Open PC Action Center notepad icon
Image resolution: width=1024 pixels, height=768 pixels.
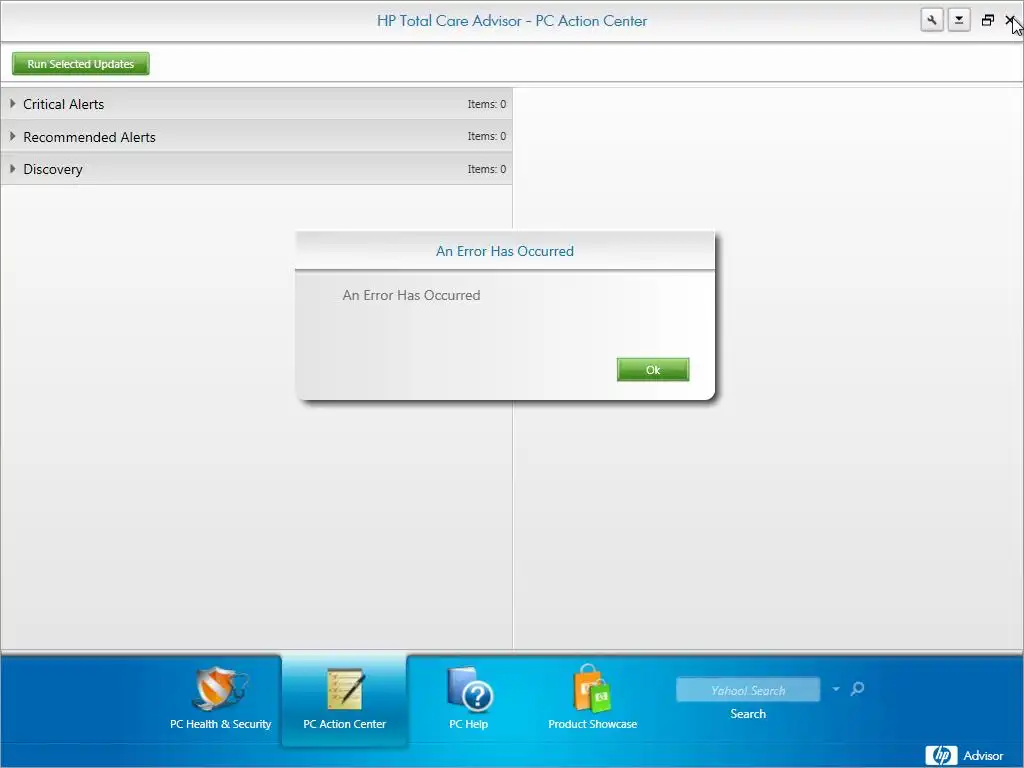pyautogui.click(x=345, y=689)
